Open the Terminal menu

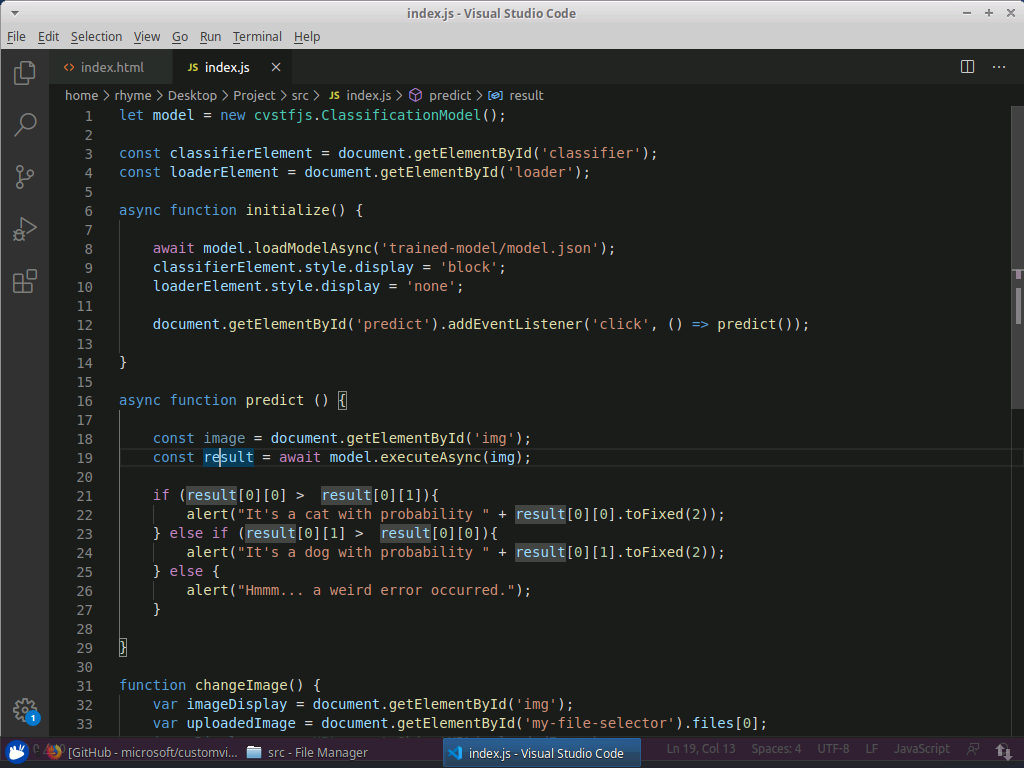(257, 37)
